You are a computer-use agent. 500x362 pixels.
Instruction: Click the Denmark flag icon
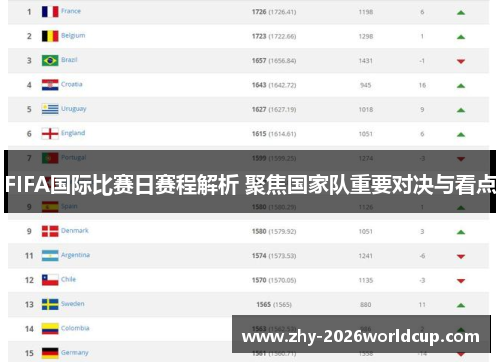[50, 231]
